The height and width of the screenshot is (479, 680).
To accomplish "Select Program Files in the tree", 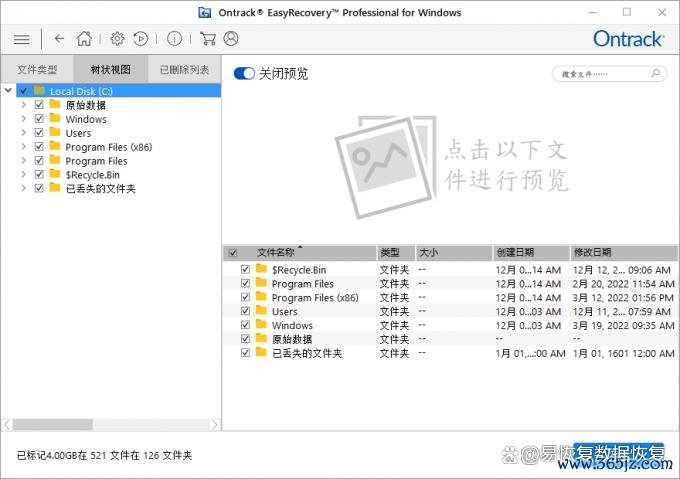I will 96,161.
